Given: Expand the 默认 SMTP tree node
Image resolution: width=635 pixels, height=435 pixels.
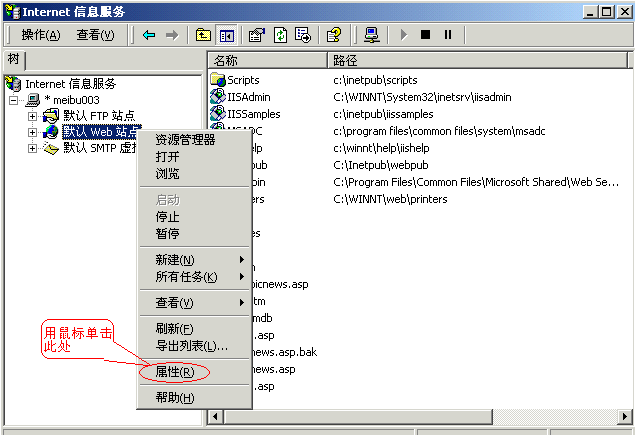Looking at the screenshot, I should tap(32, 148).
